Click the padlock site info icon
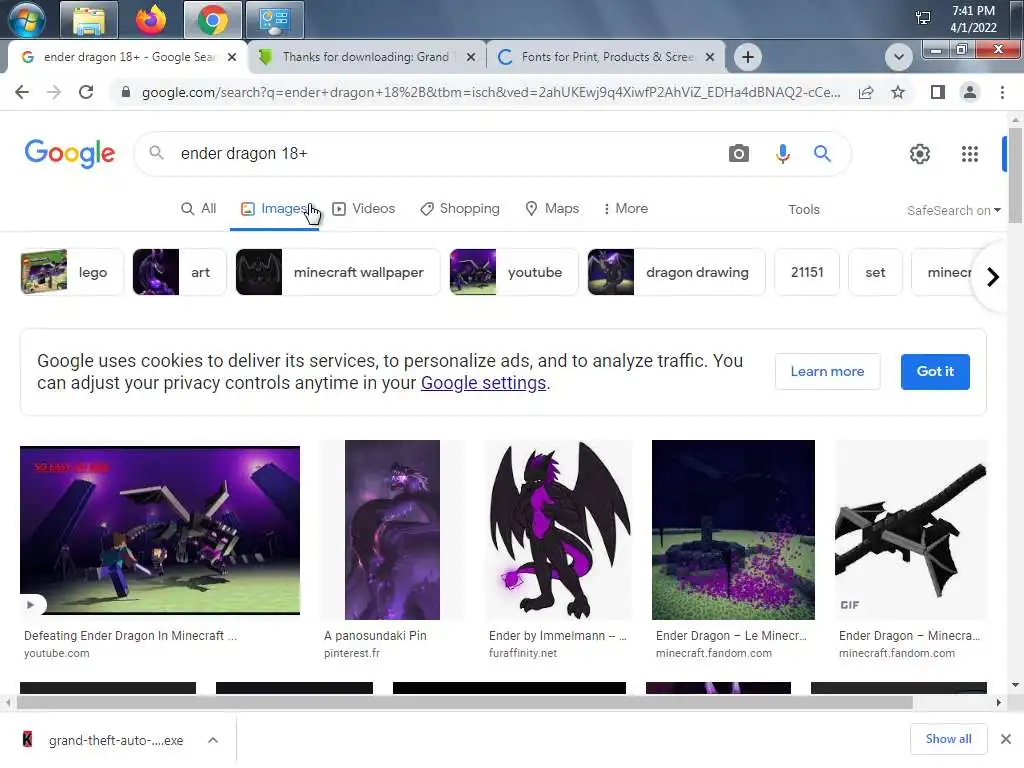1024x768 pixels. pyautogui.click(x=126, y=92)
